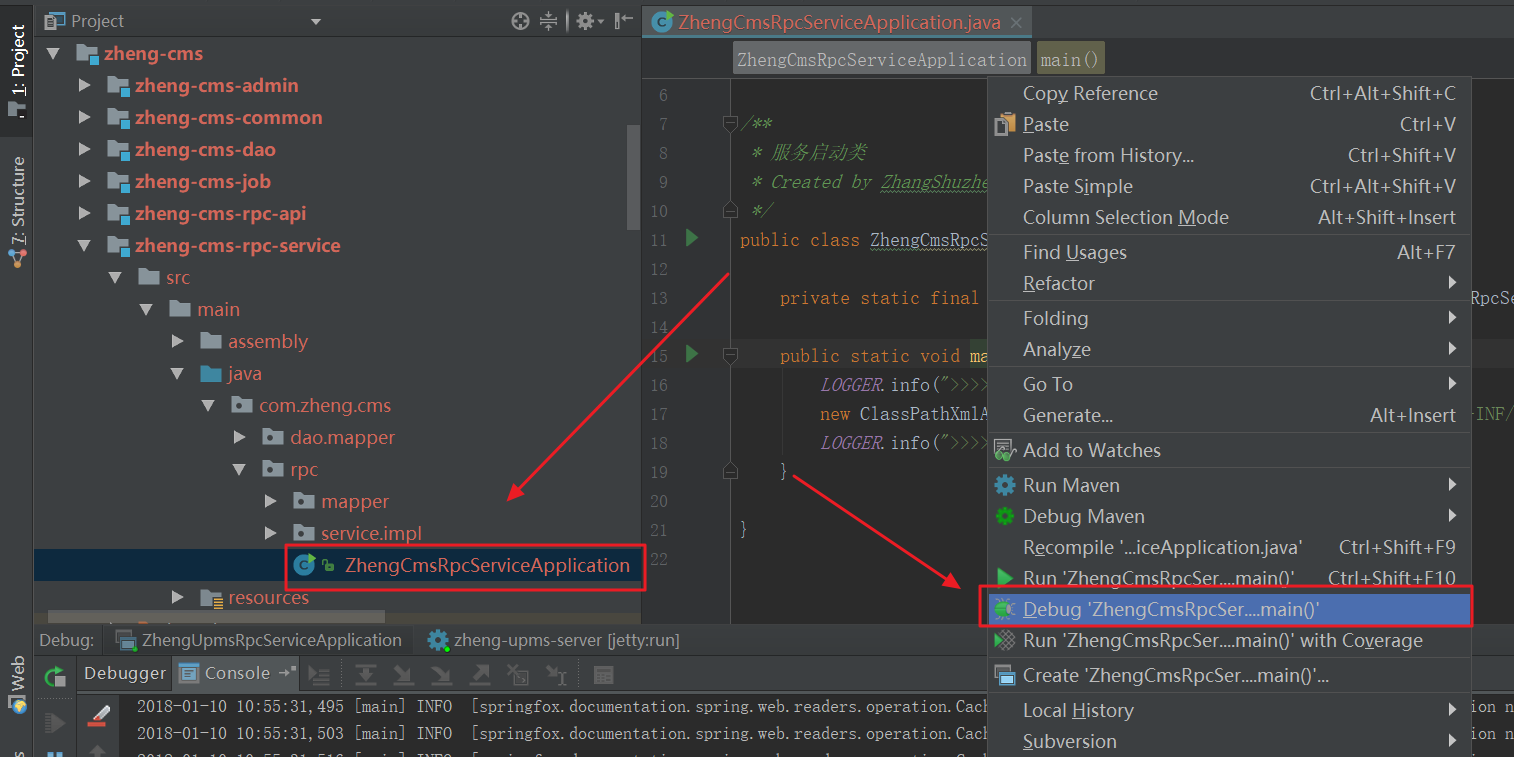The image size is (1514, 757).
Task: Switch to the Debugger tab
Action: point(124,673)
